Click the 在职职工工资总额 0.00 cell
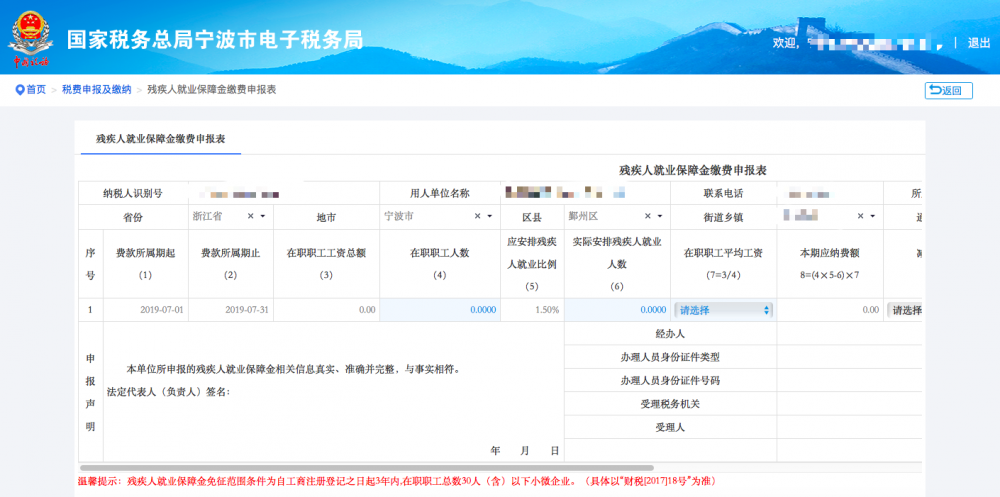This screenshot has width=1000, height=497. (326, 310)
